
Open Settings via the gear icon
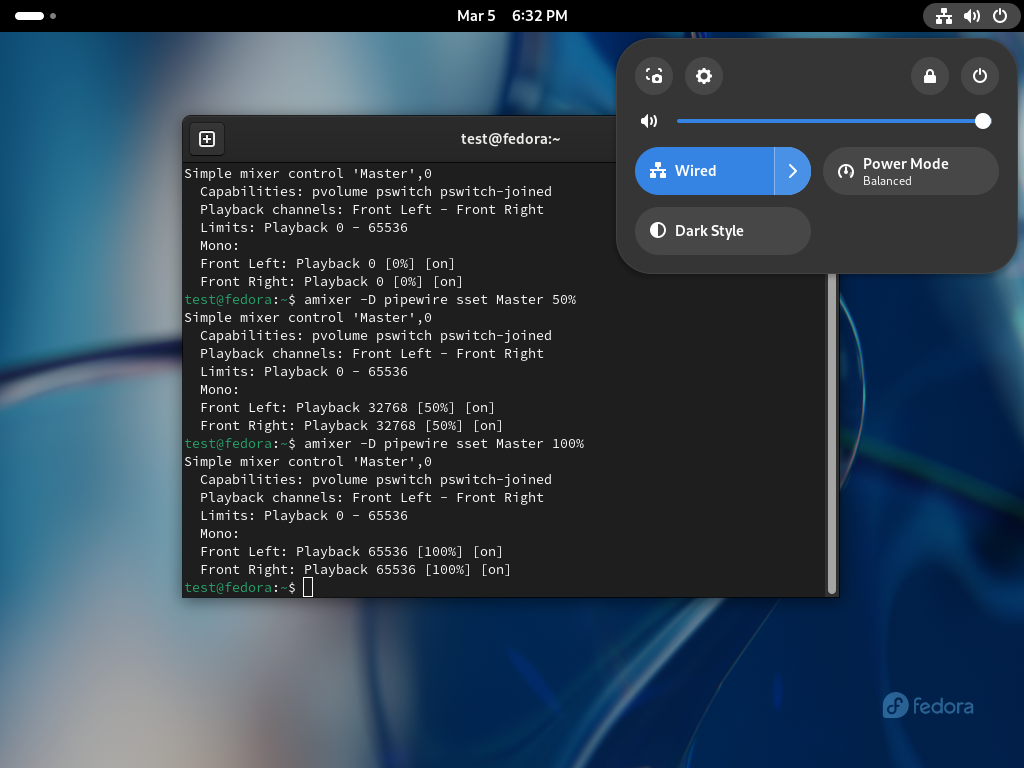click(x=703, y=76)
